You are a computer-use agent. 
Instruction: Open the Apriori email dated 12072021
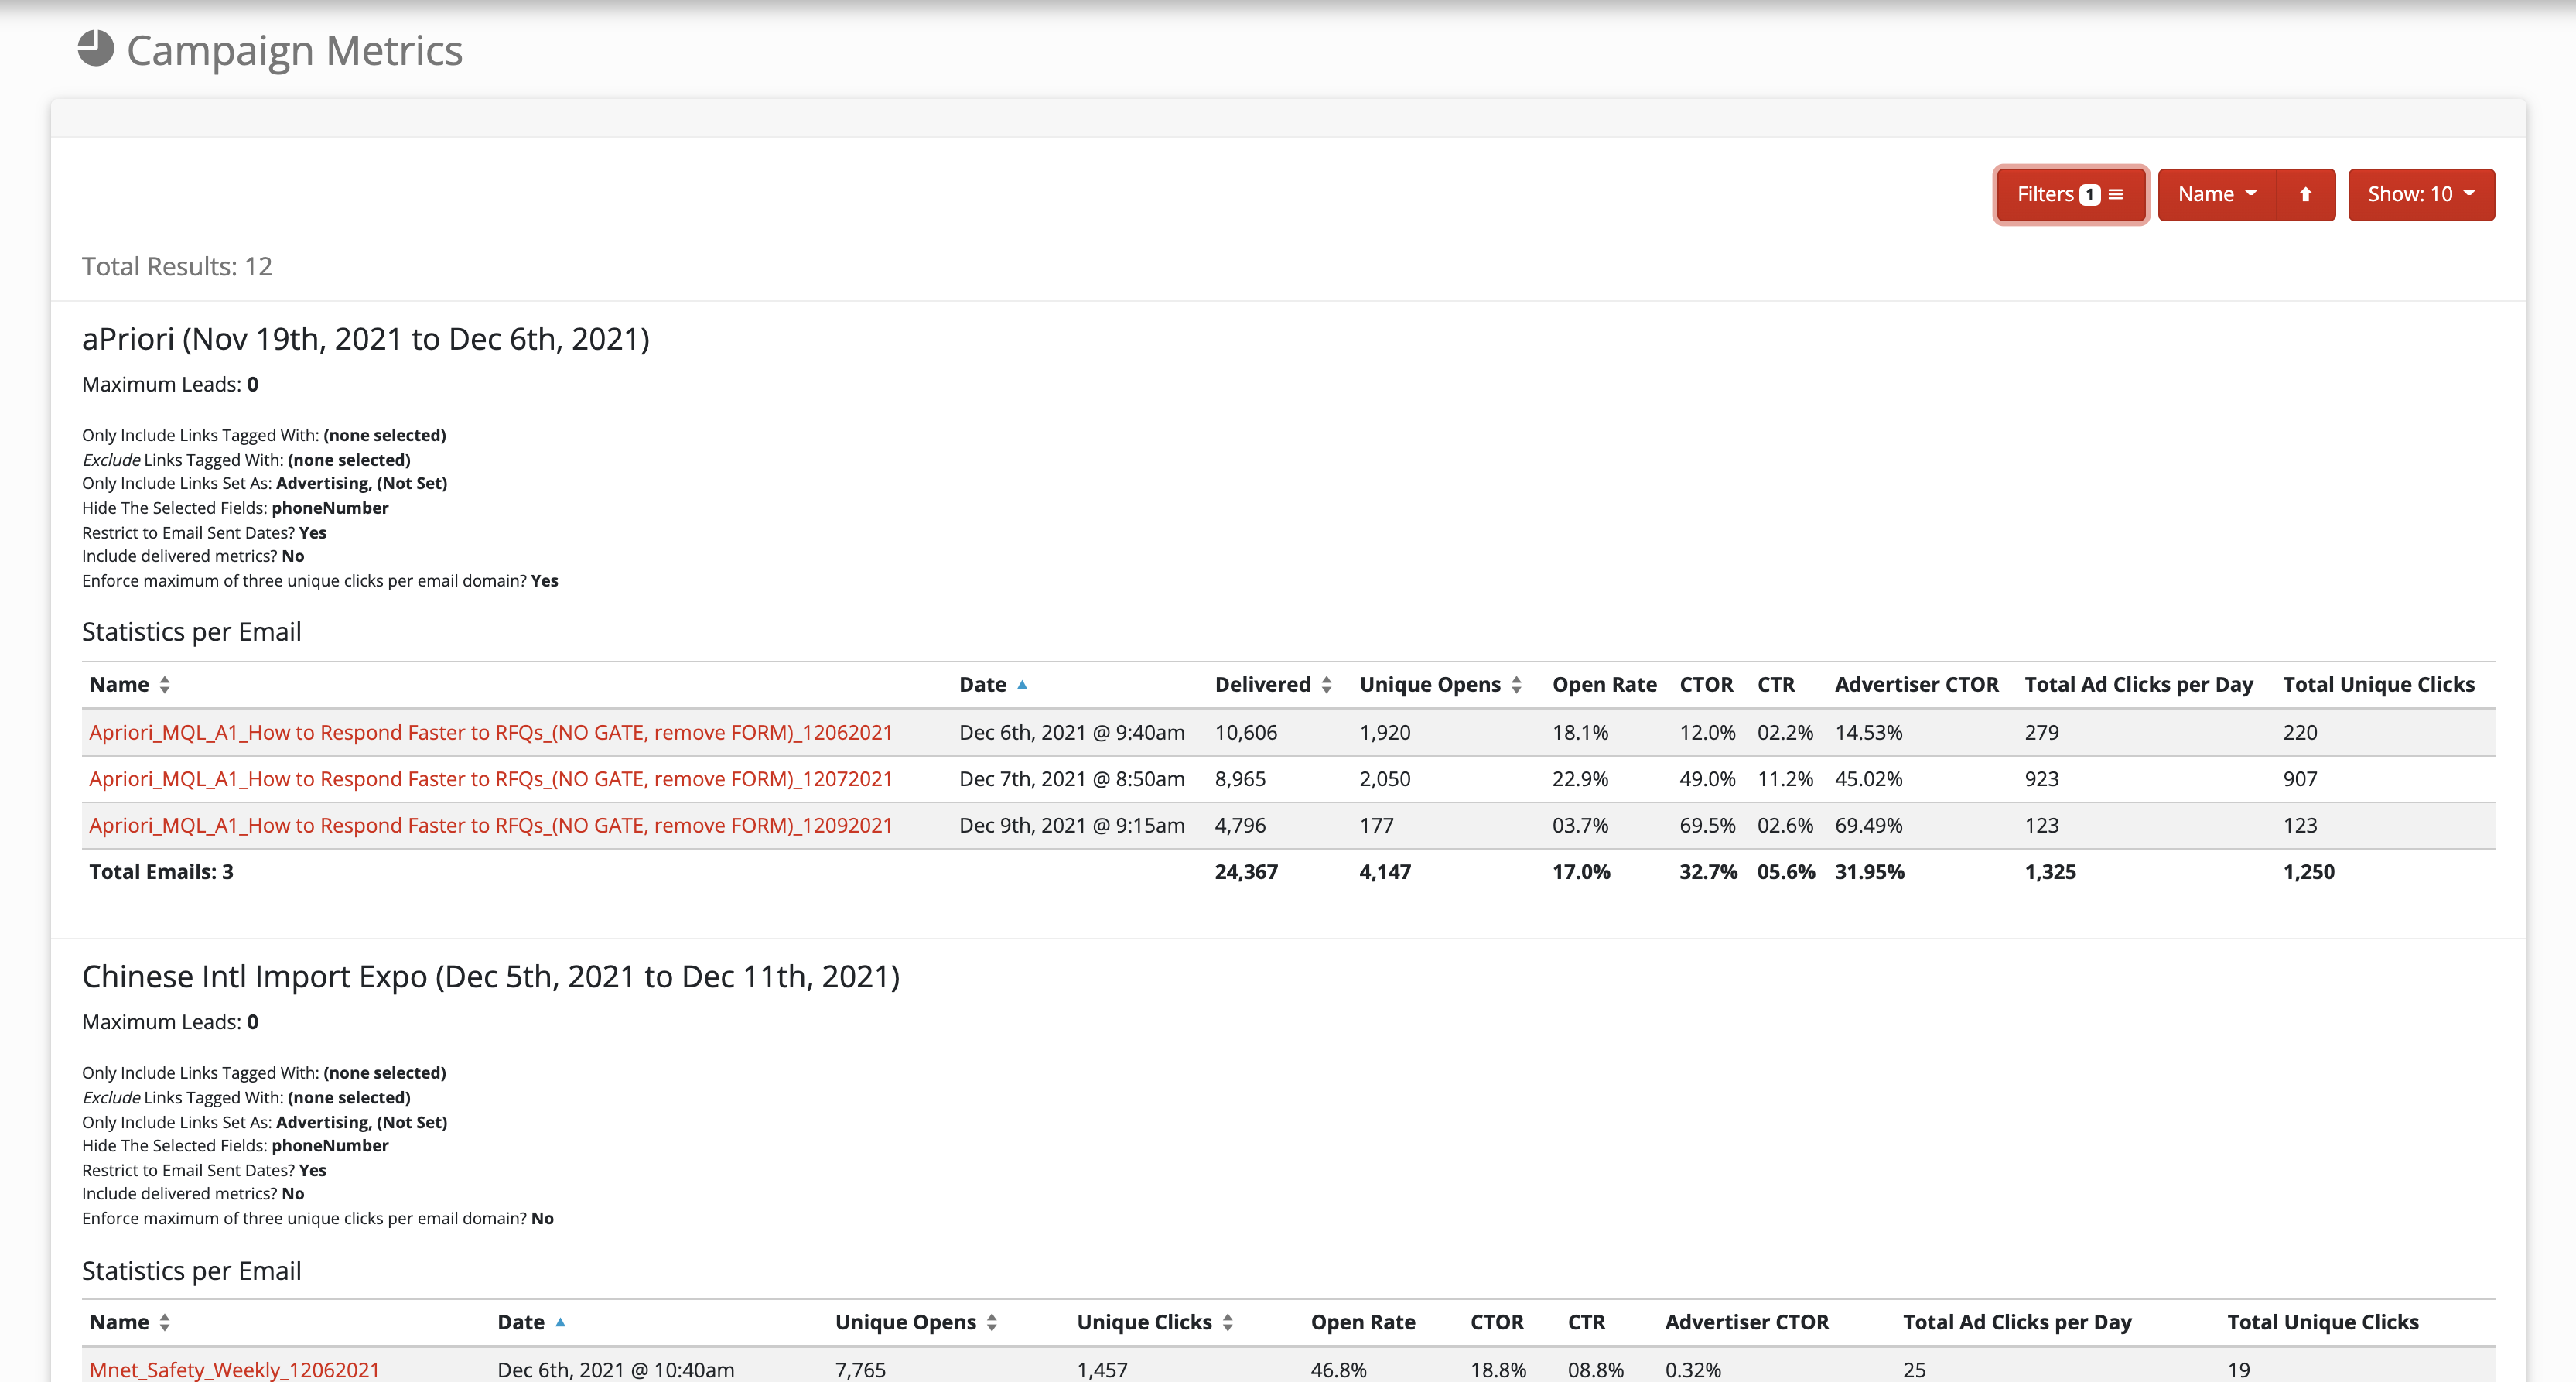(490, 779)
